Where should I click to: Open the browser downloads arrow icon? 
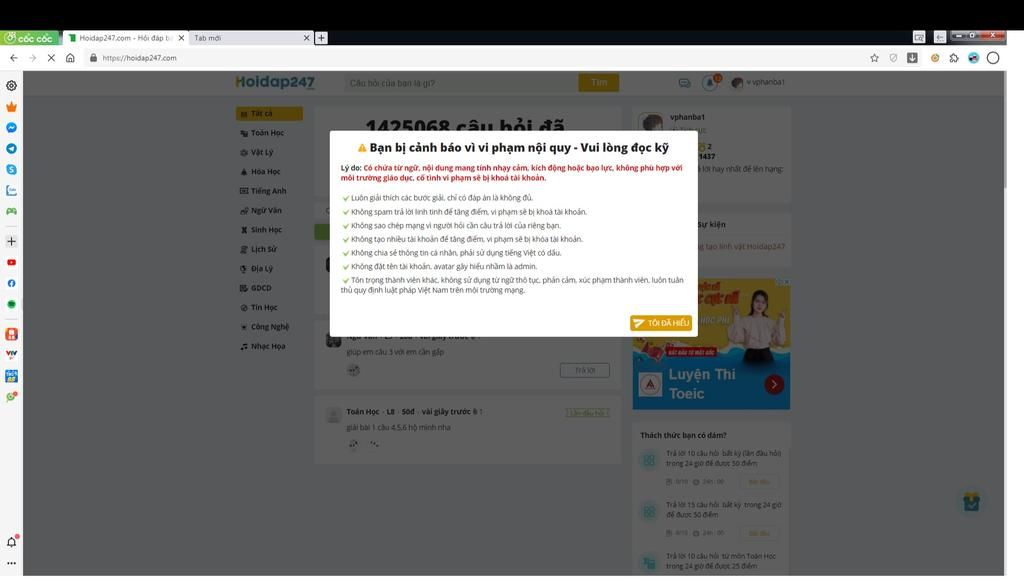(912, 57)
